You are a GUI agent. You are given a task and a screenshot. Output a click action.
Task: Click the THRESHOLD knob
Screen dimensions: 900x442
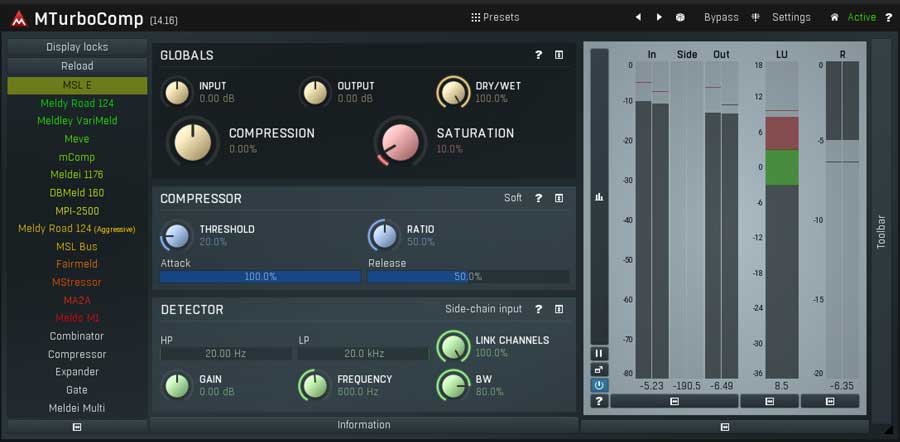(177, 236)
